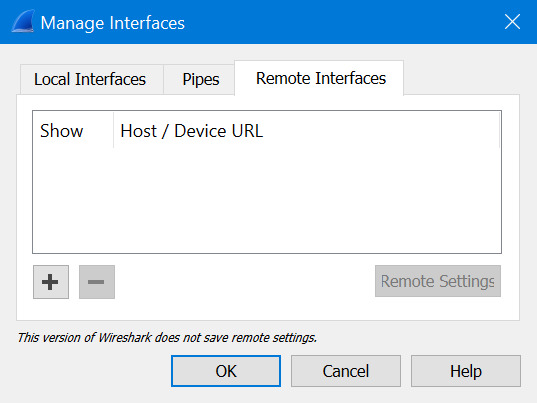Open the Pipes tab
537x403 pixels.
tap(200, 79)
